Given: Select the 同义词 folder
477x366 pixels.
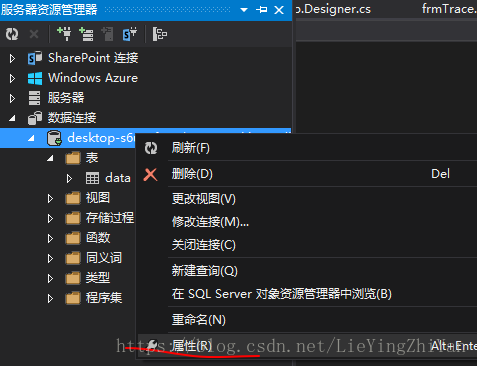Looking at the screenshot, I should (104, 258).
